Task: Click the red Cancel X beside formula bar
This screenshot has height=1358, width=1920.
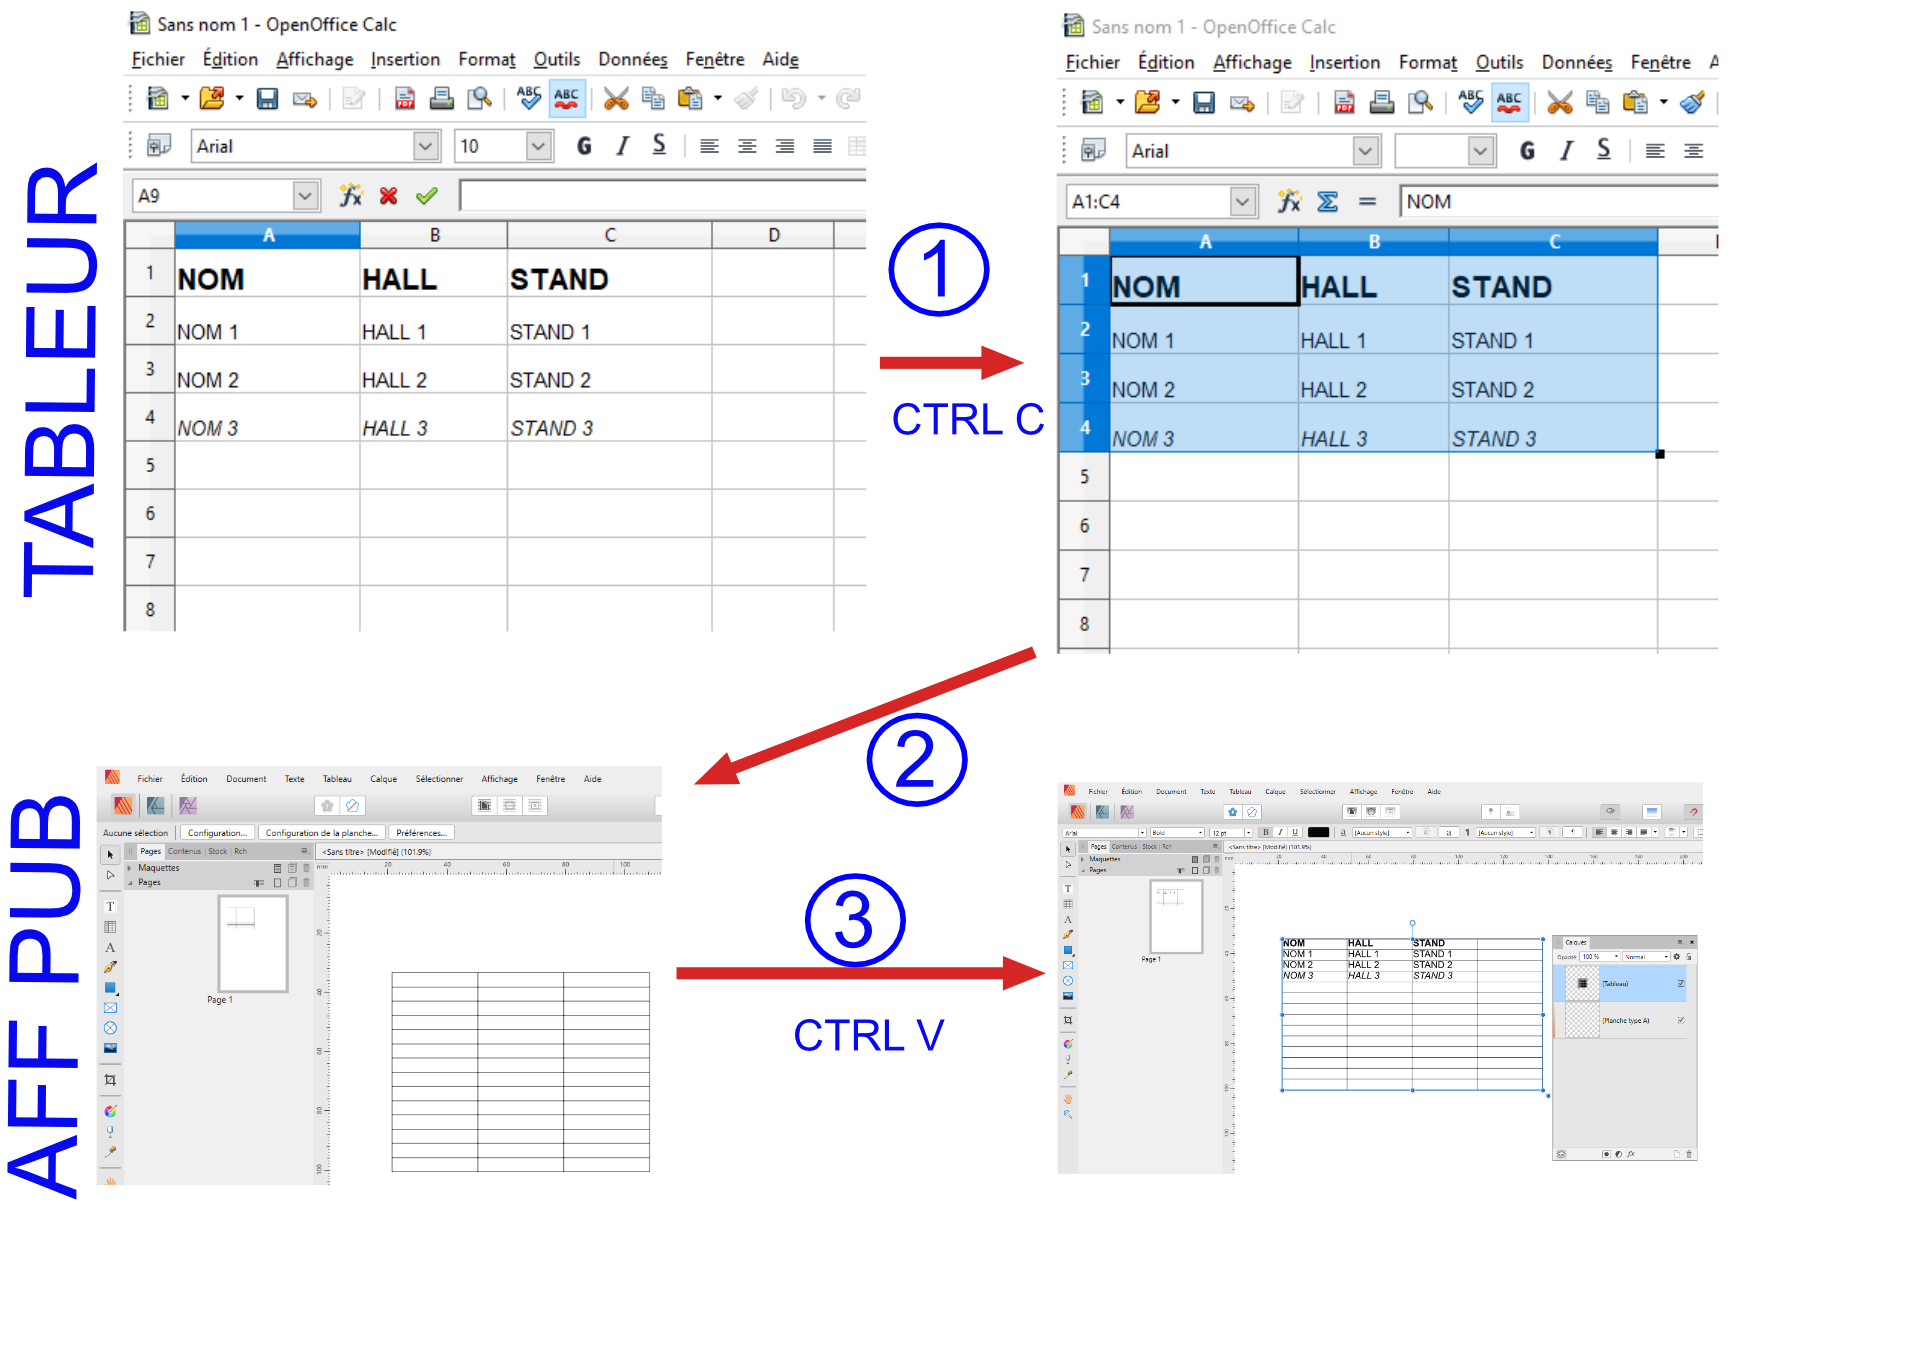Action: 388,196
